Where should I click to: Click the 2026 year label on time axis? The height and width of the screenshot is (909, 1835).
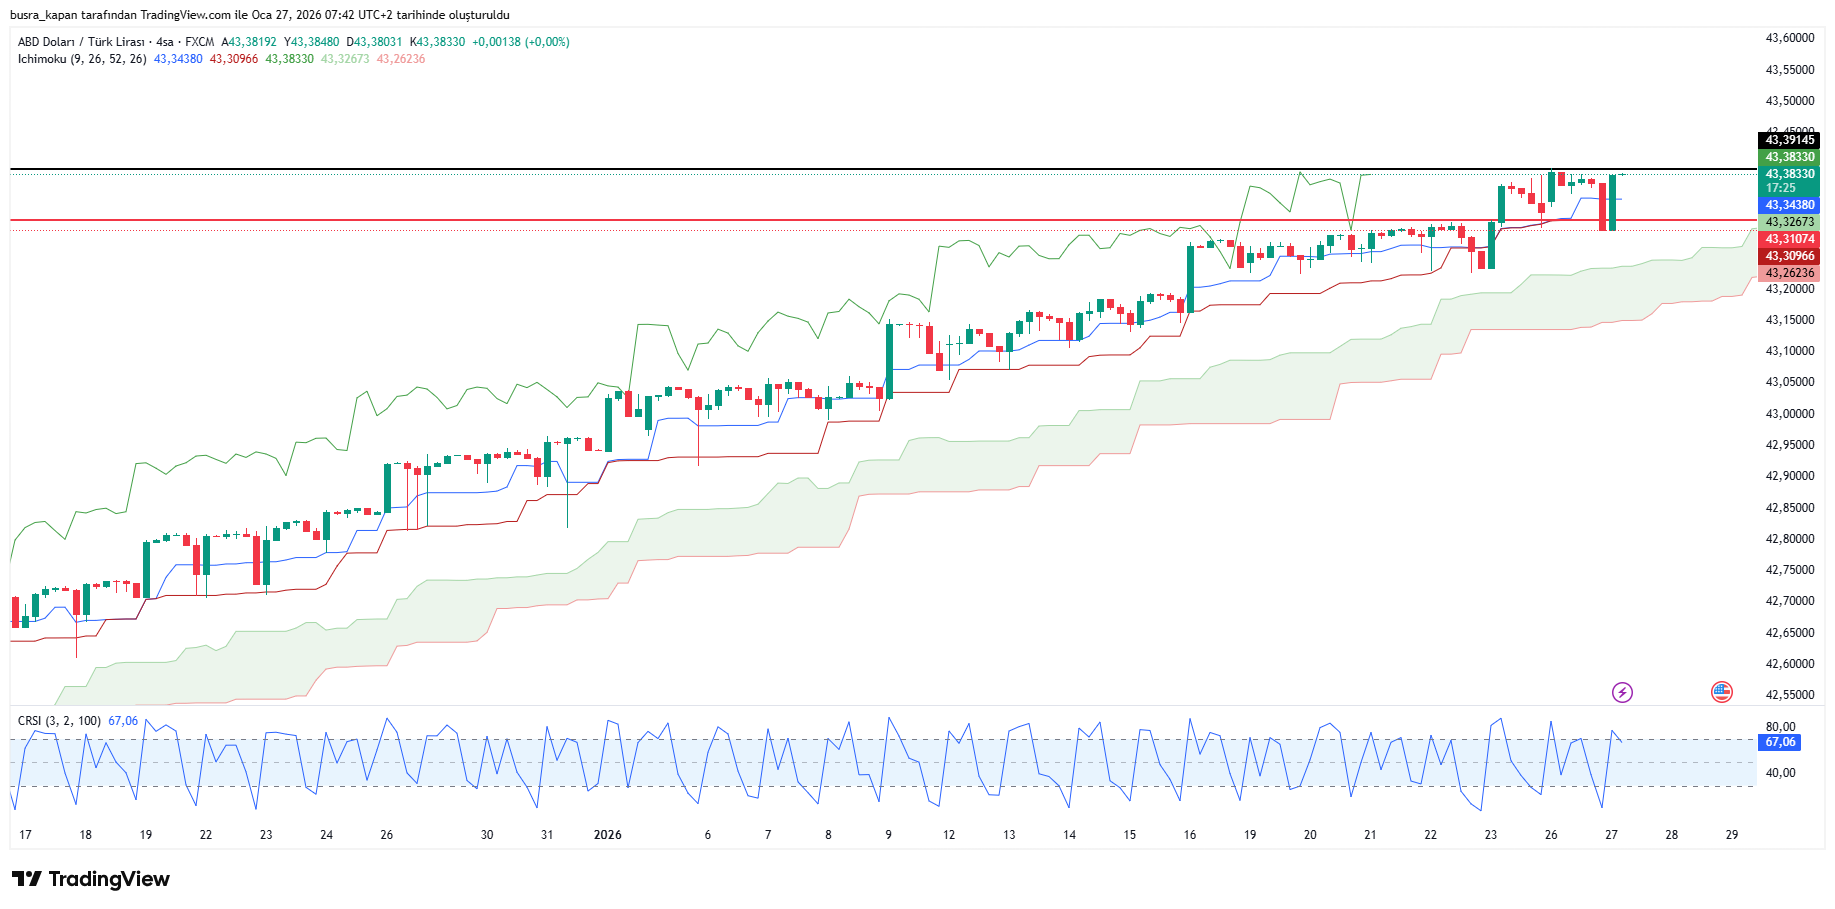click(607, 835)
